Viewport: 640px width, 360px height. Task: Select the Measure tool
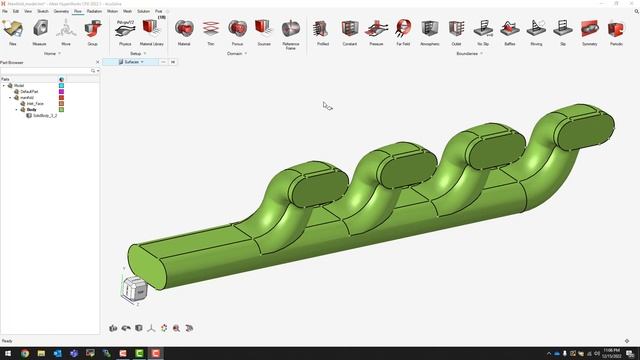[40, 32]
